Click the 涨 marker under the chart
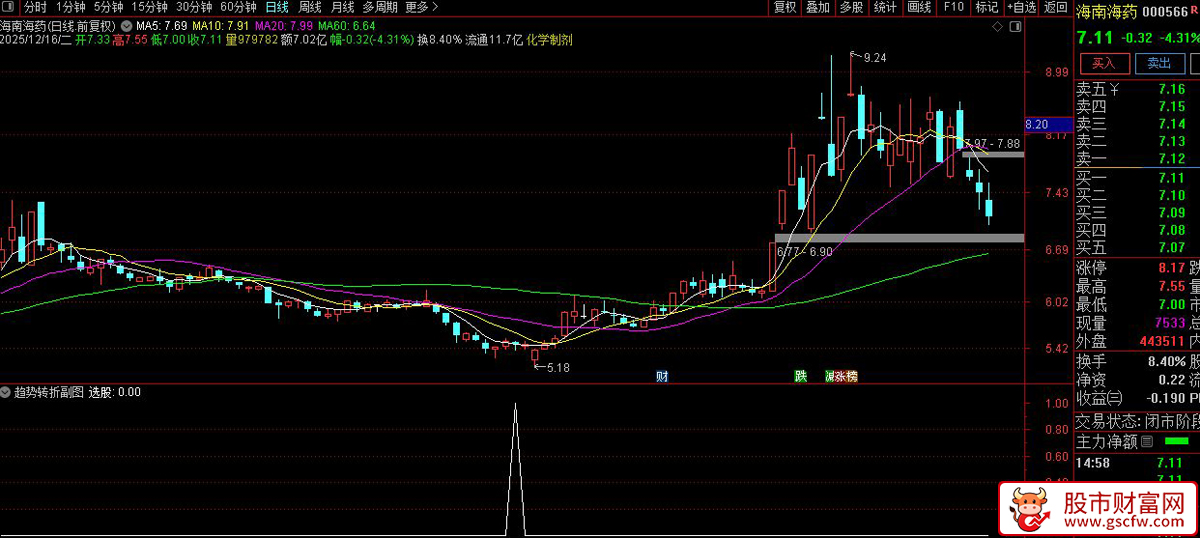 841,376
